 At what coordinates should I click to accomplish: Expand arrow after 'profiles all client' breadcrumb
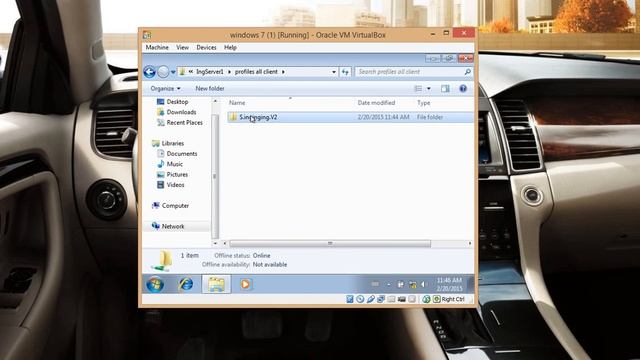[x=283, y=72]
